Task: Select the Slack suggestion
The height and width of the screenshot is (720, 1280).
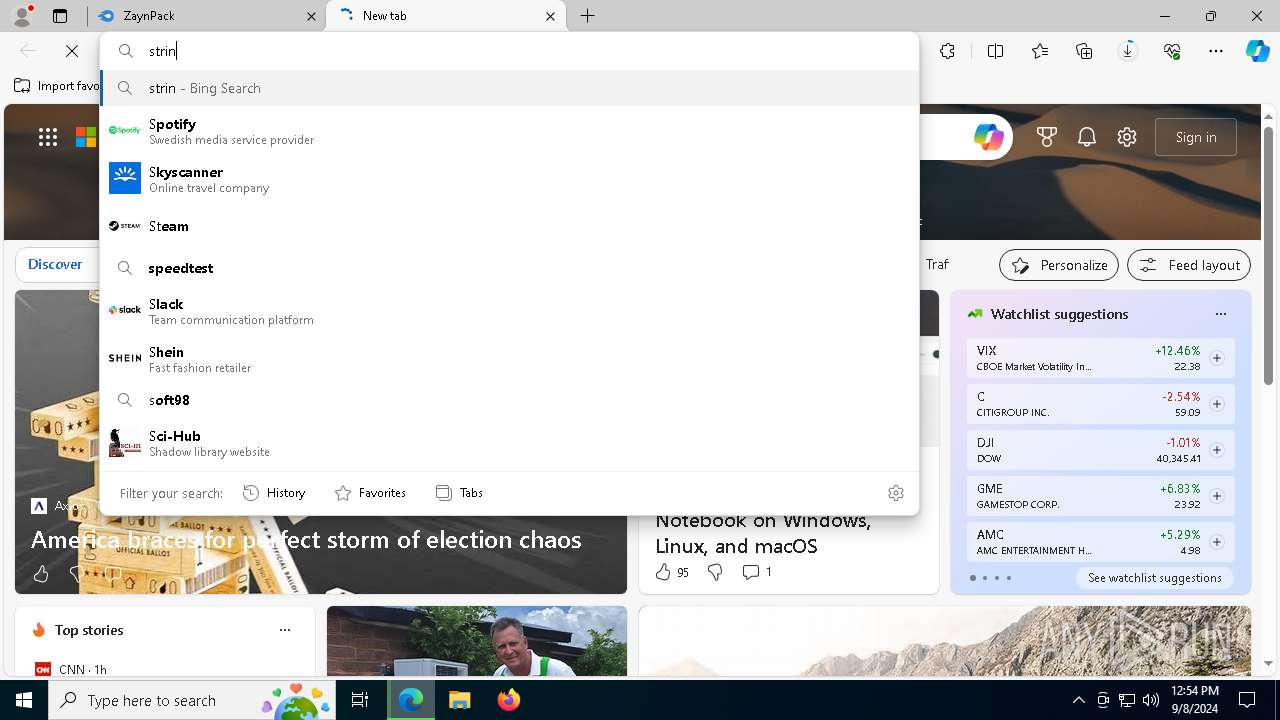Action: click(x=509, y=311)
